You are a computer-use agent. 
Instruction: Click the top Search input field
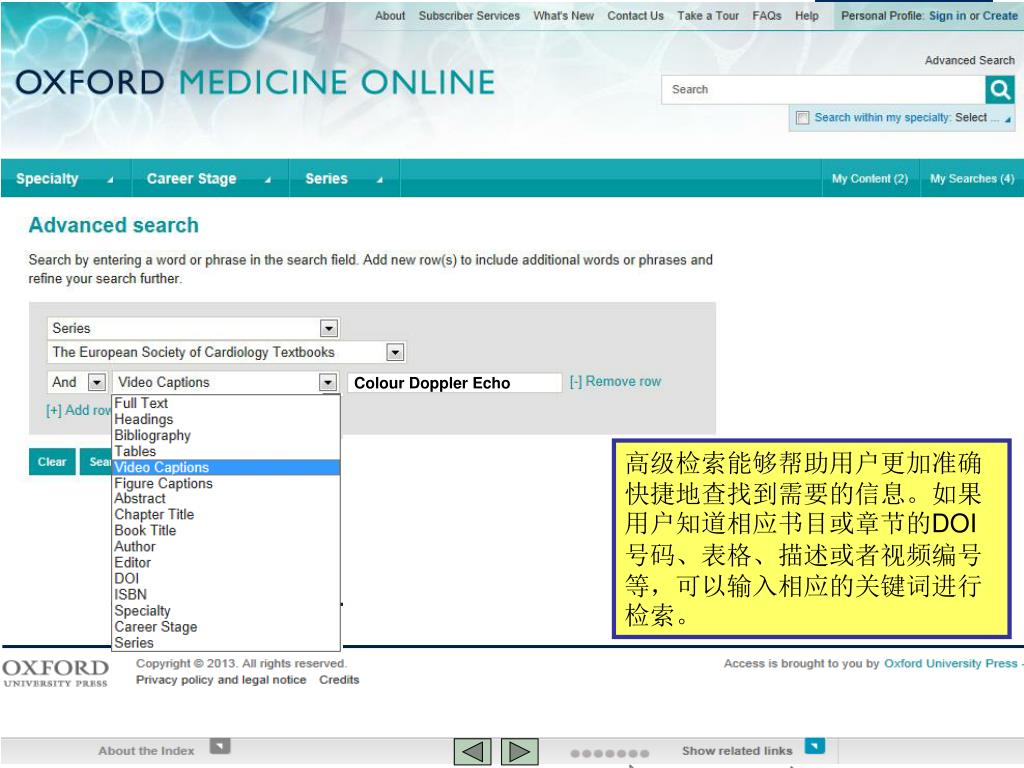[x=824, y=89]
